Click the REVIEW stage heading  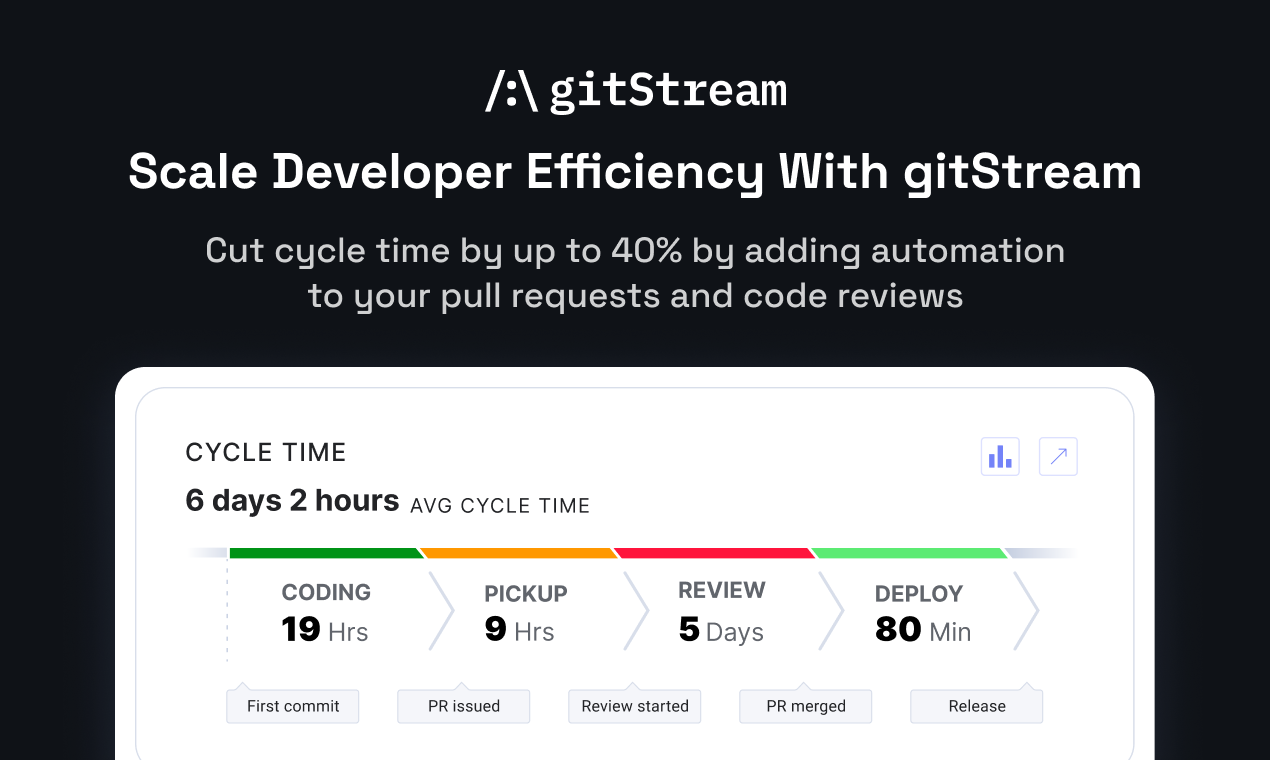722,590
